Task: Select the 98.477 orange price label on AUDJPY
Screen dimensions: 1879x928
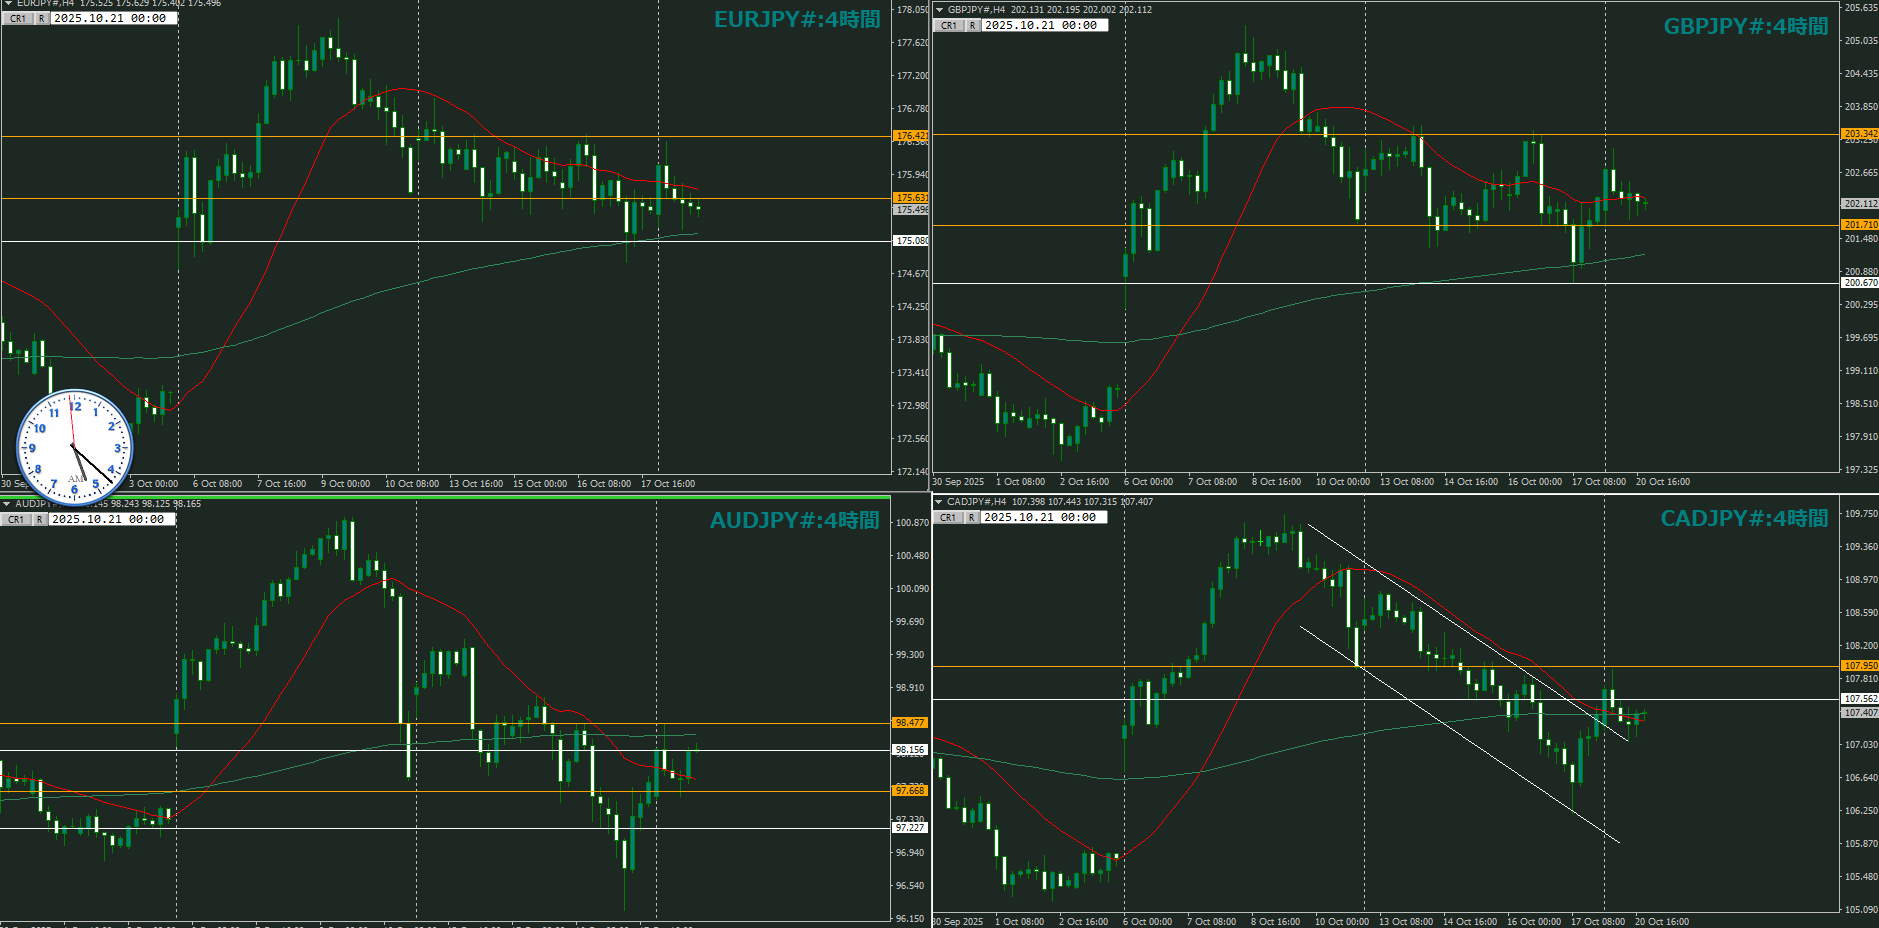Action: (909, 723)
